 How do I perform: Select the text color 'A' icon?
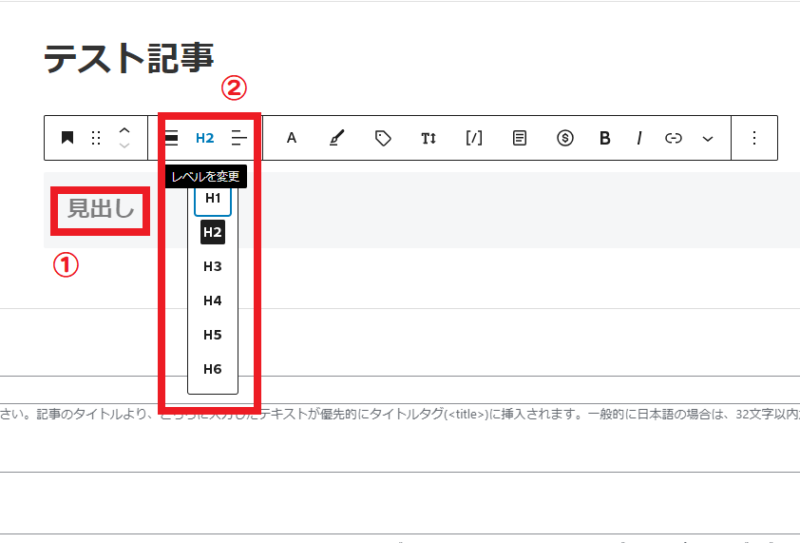[x=292, y=138]
